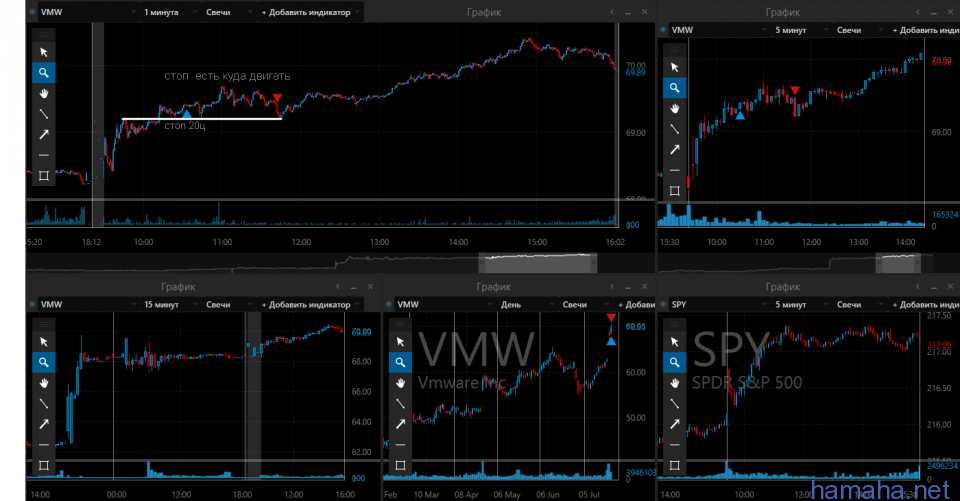Pick trend line tool in VMW 1 минута chart
The width and height of the screenshot is (960, 501).
coord(43,114)
